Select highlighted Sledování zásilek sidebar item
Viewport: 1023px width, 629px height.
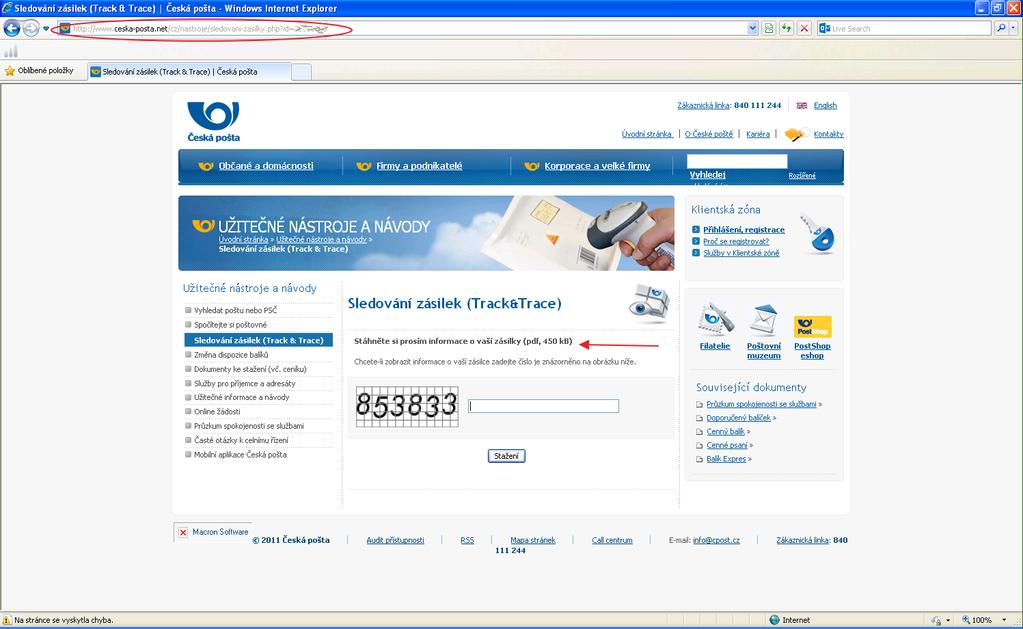(258, 340)
